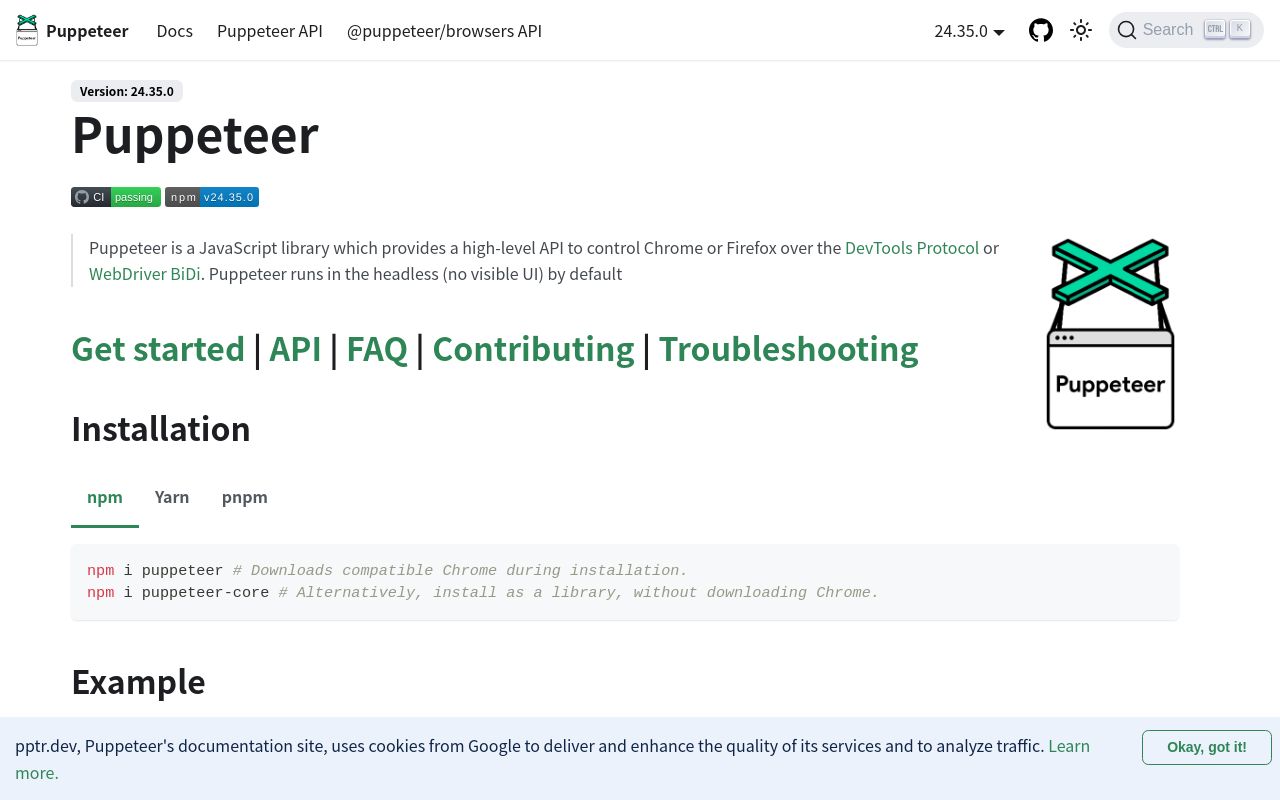This screenshot has height=800, width=1280.
Task: Open the Docs navbar item
Action: tap(174, 31)
